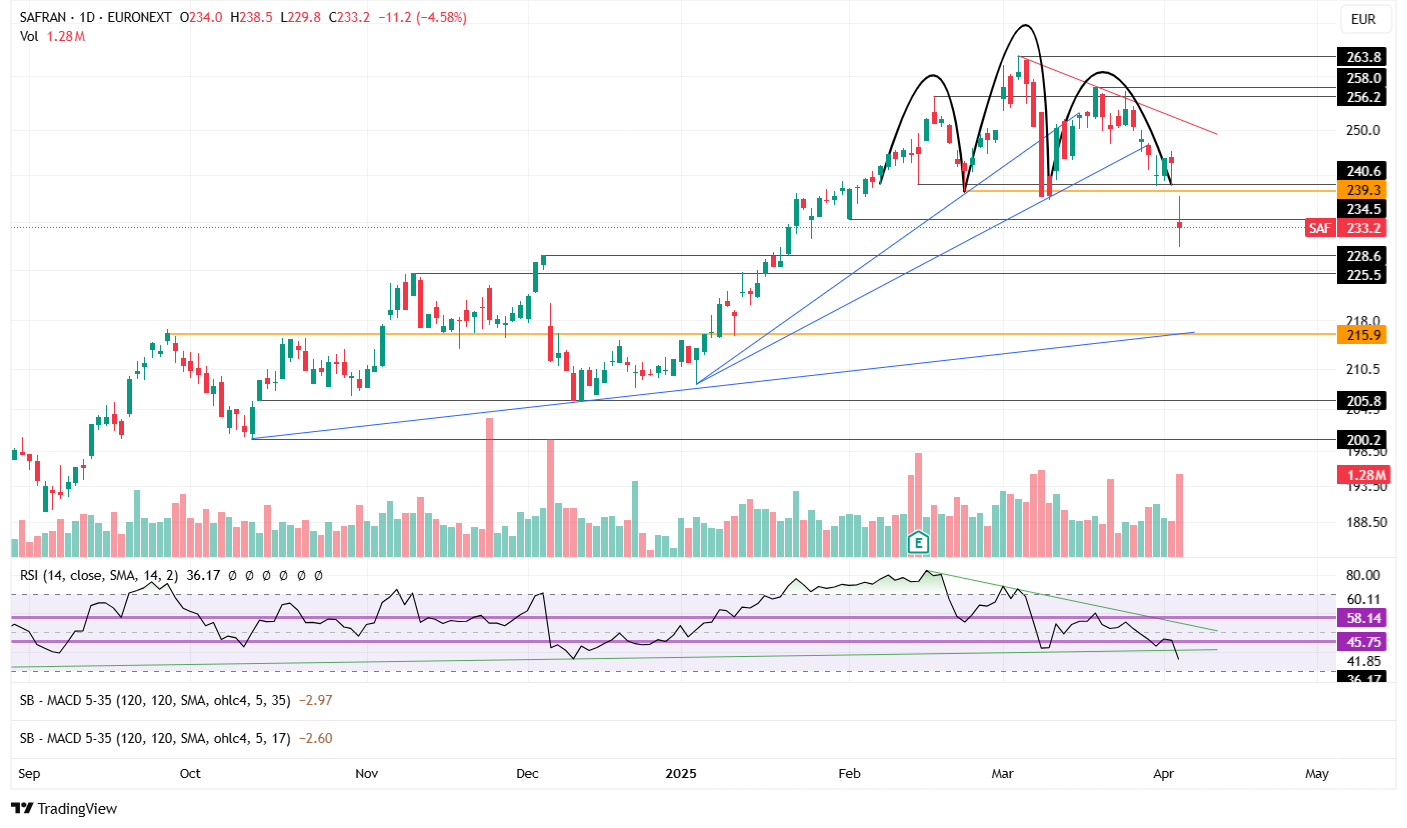This screenshot has width=1407, height=828.
Task: Click the 200.2 price level label
Action: click(1364, 440)
